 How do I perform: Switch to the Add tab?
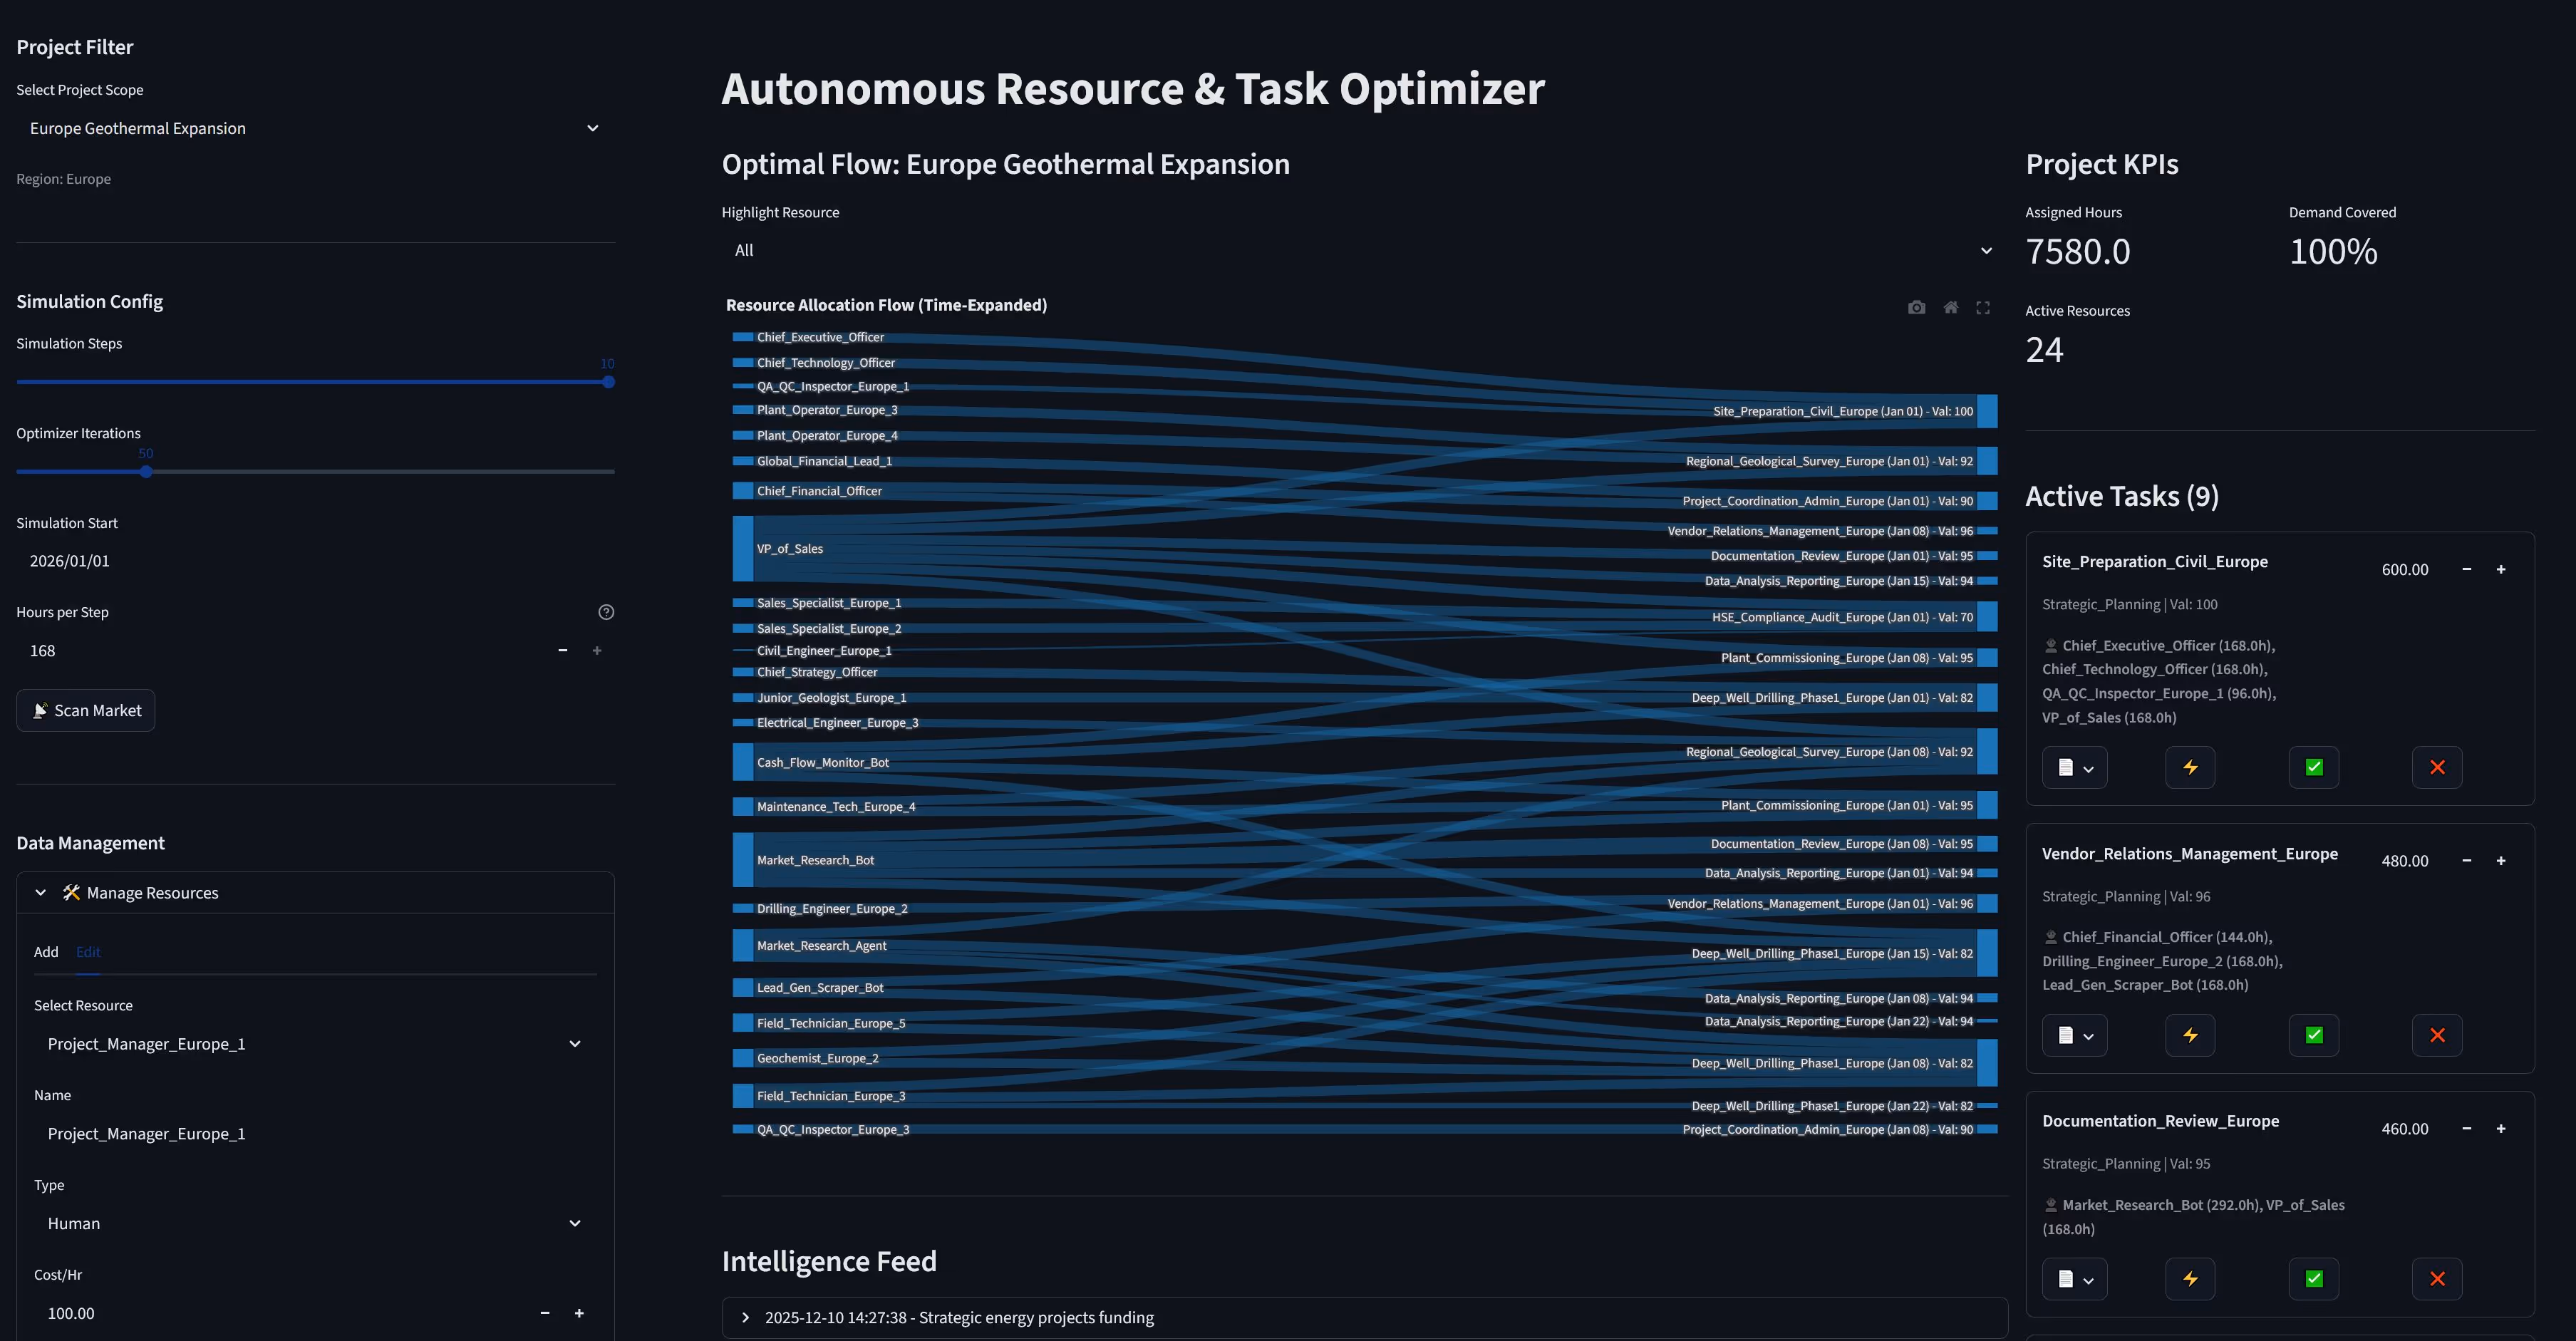point(46,952)
